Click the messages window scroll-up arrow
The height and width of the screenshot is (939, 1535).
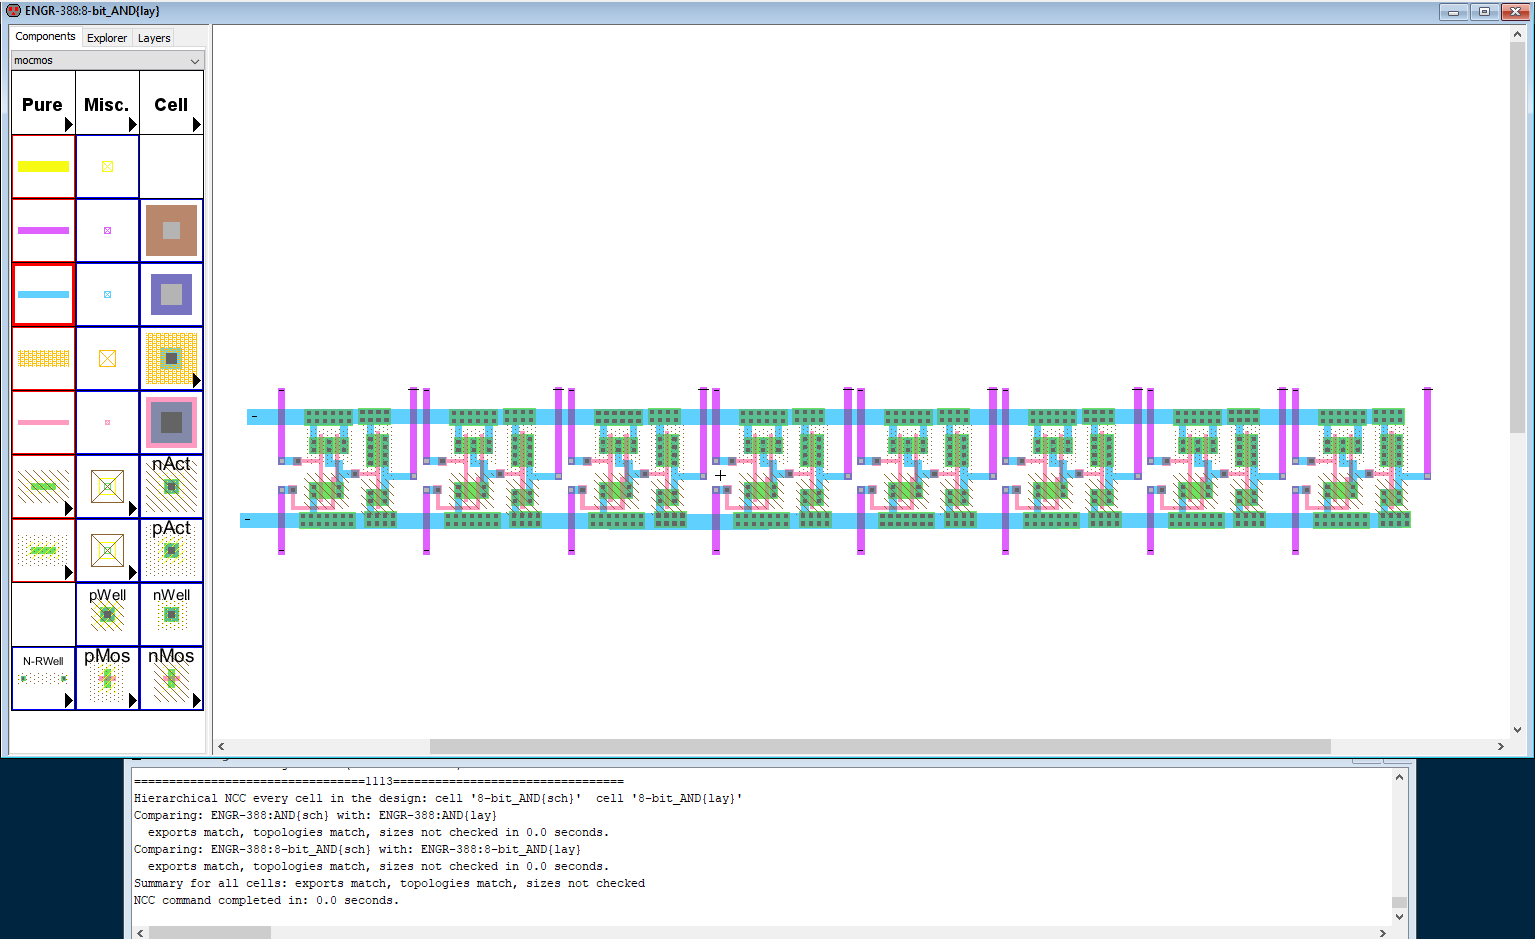[x=1399, y=777]
